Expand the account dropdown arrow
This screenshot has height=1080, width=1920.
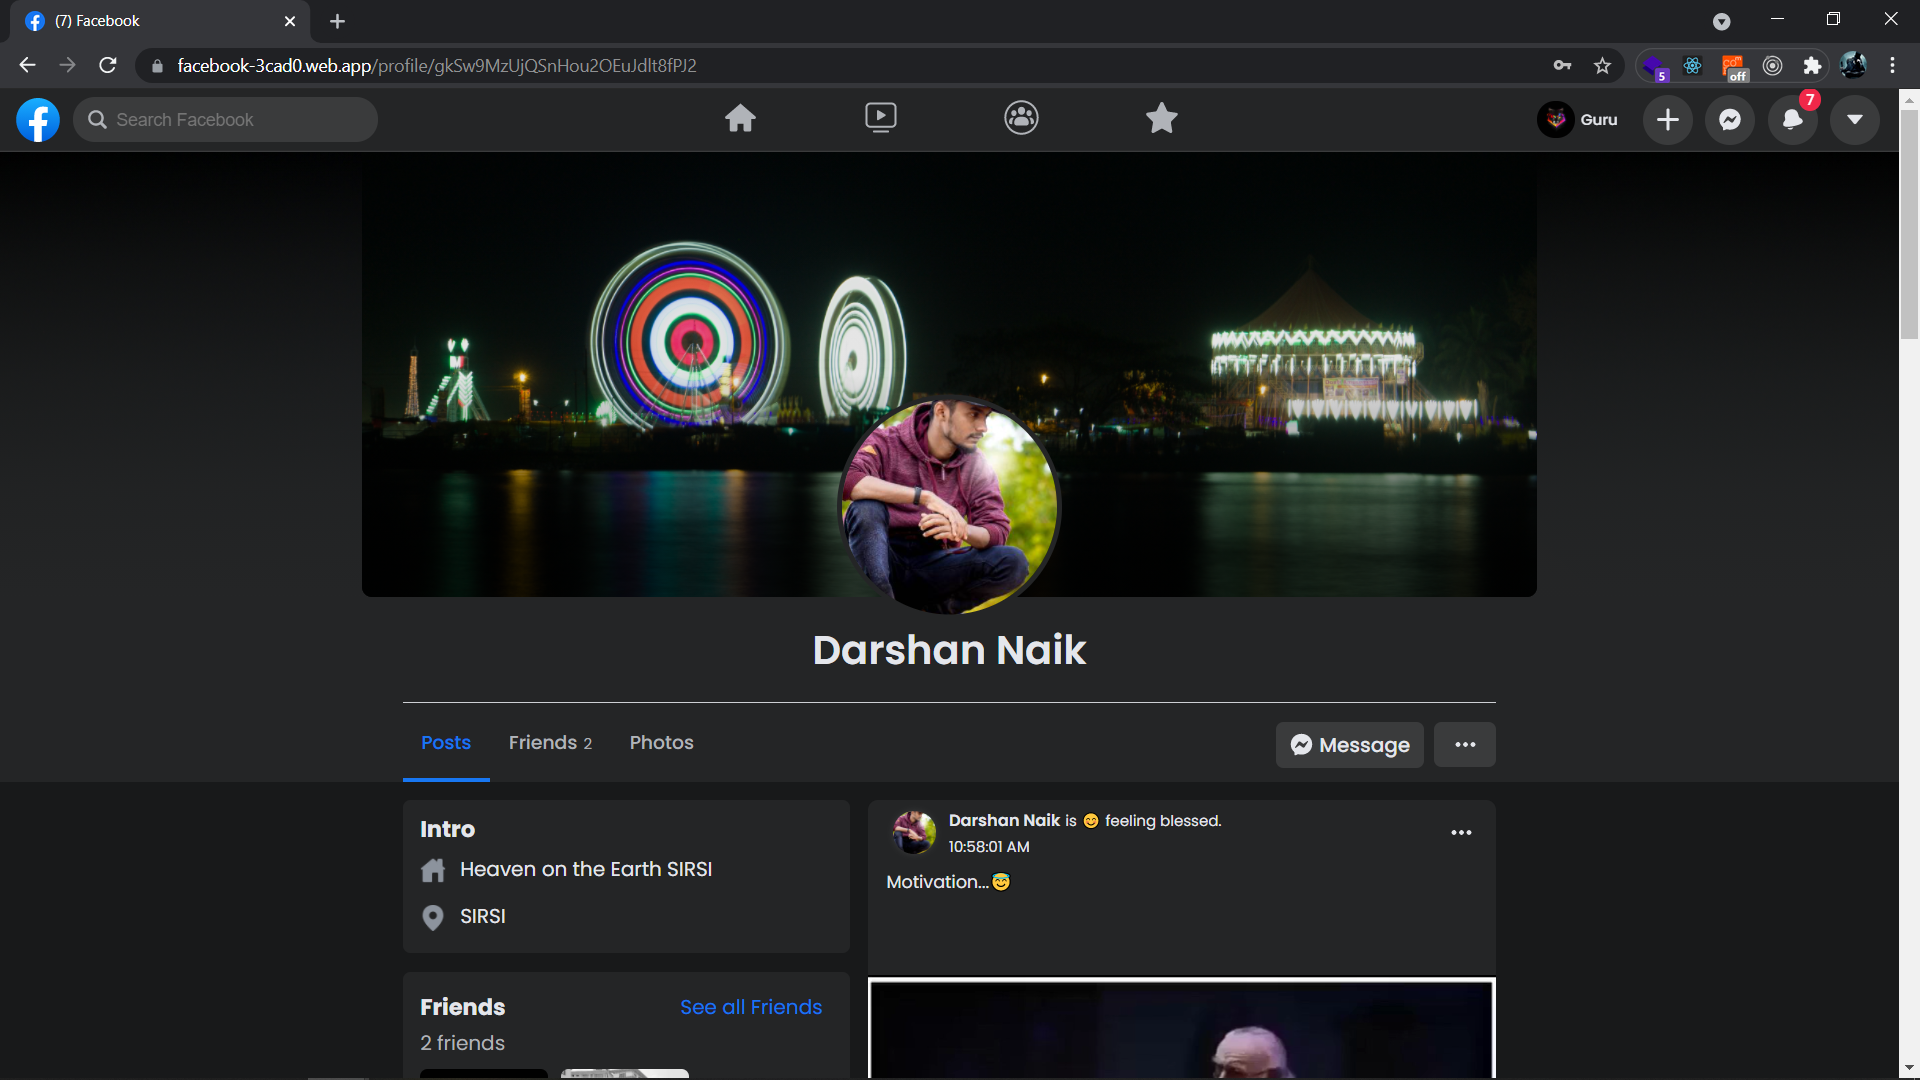coord(1855,120)
